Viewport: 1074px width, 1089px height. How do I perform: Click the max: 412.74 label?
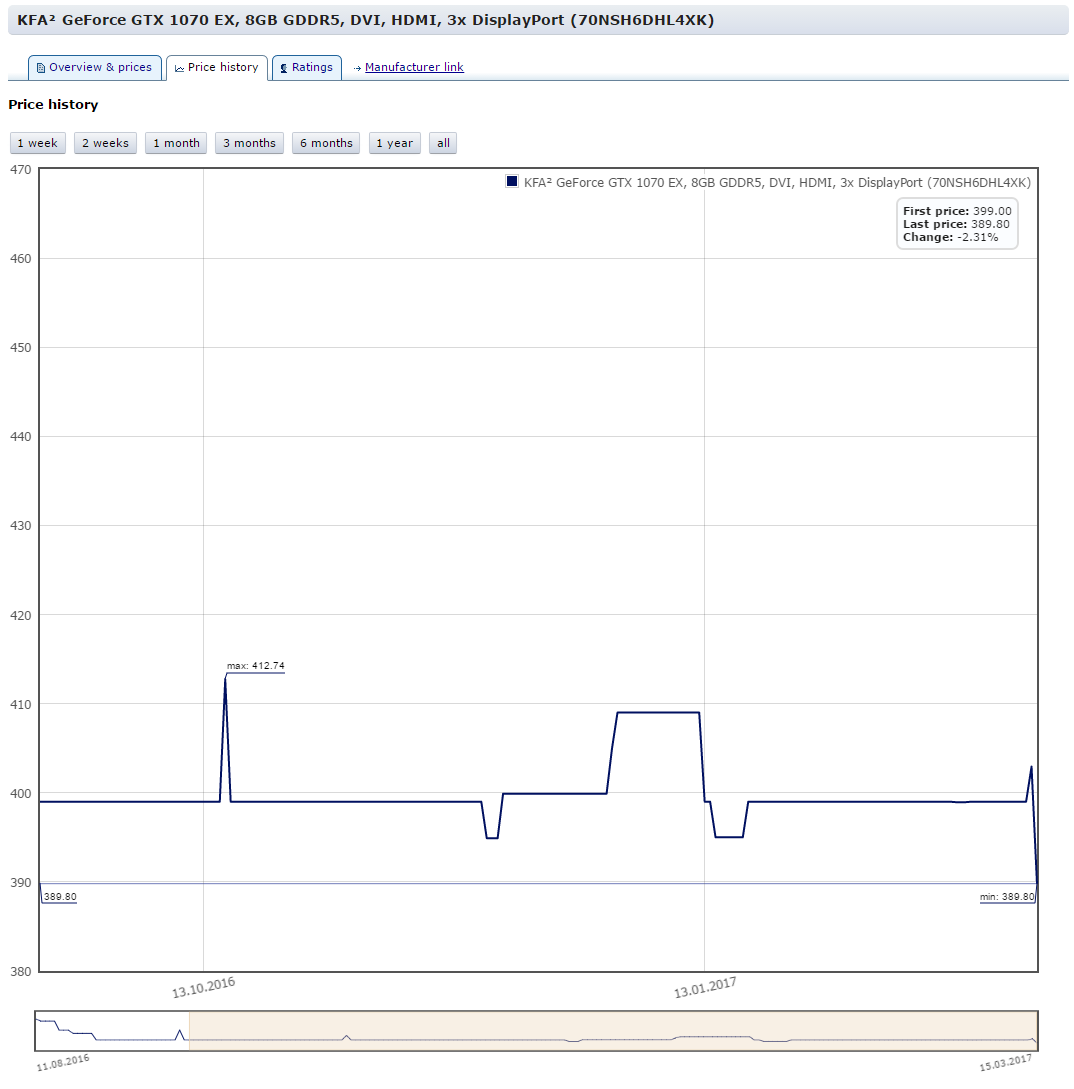coord(256,665)
